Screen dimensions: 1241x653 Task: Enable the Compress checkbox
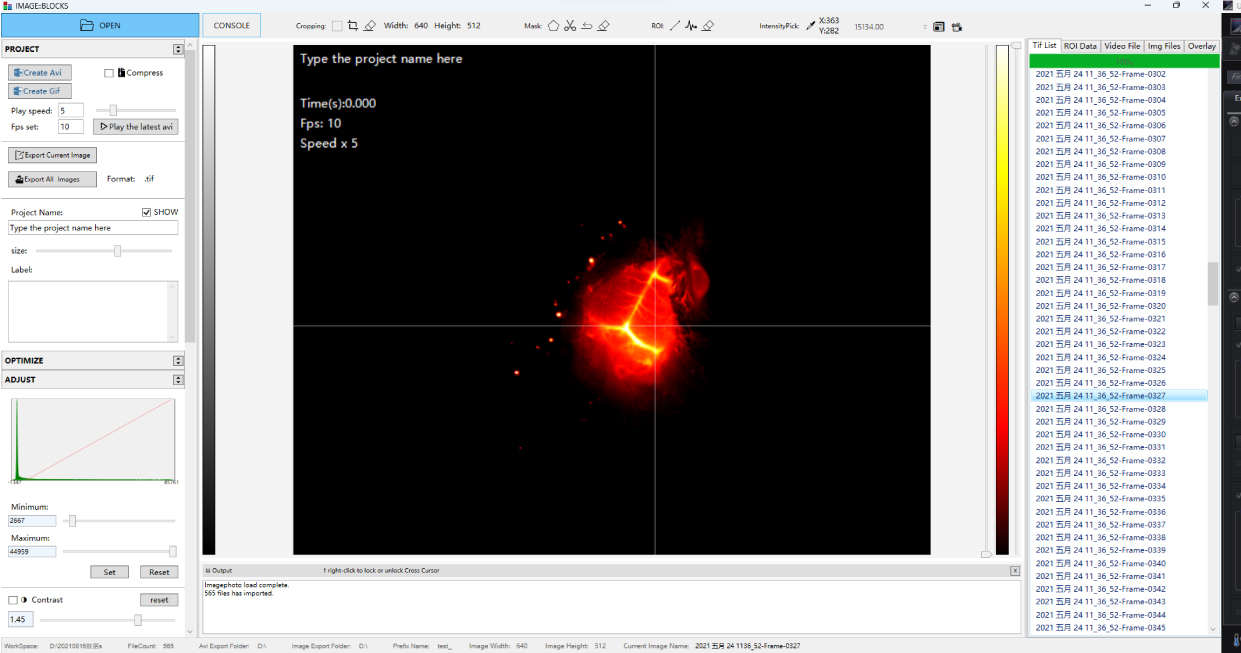coord(110,73)
